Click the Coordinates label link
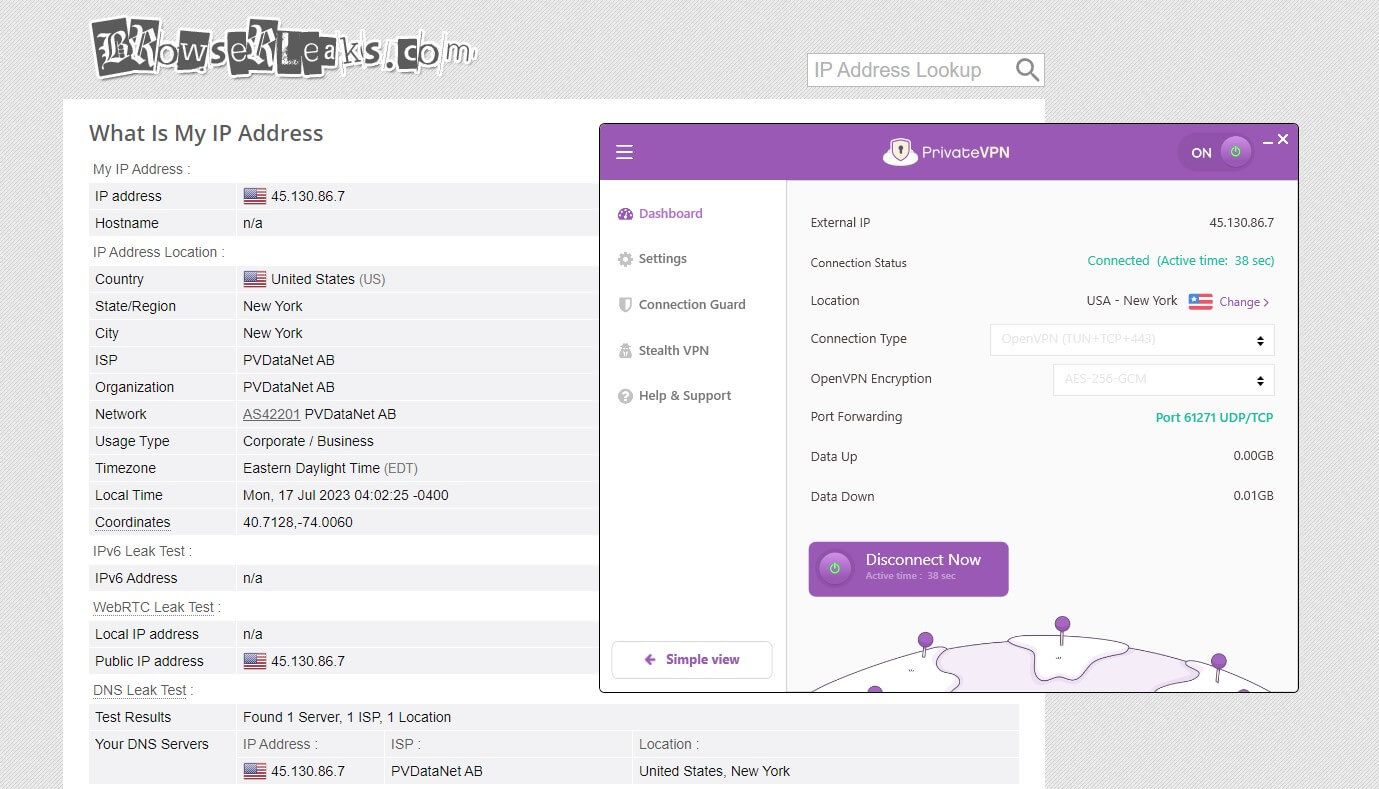Image resolution: width=1379 pixels, height=789 pixels. (x=132, y=522)
